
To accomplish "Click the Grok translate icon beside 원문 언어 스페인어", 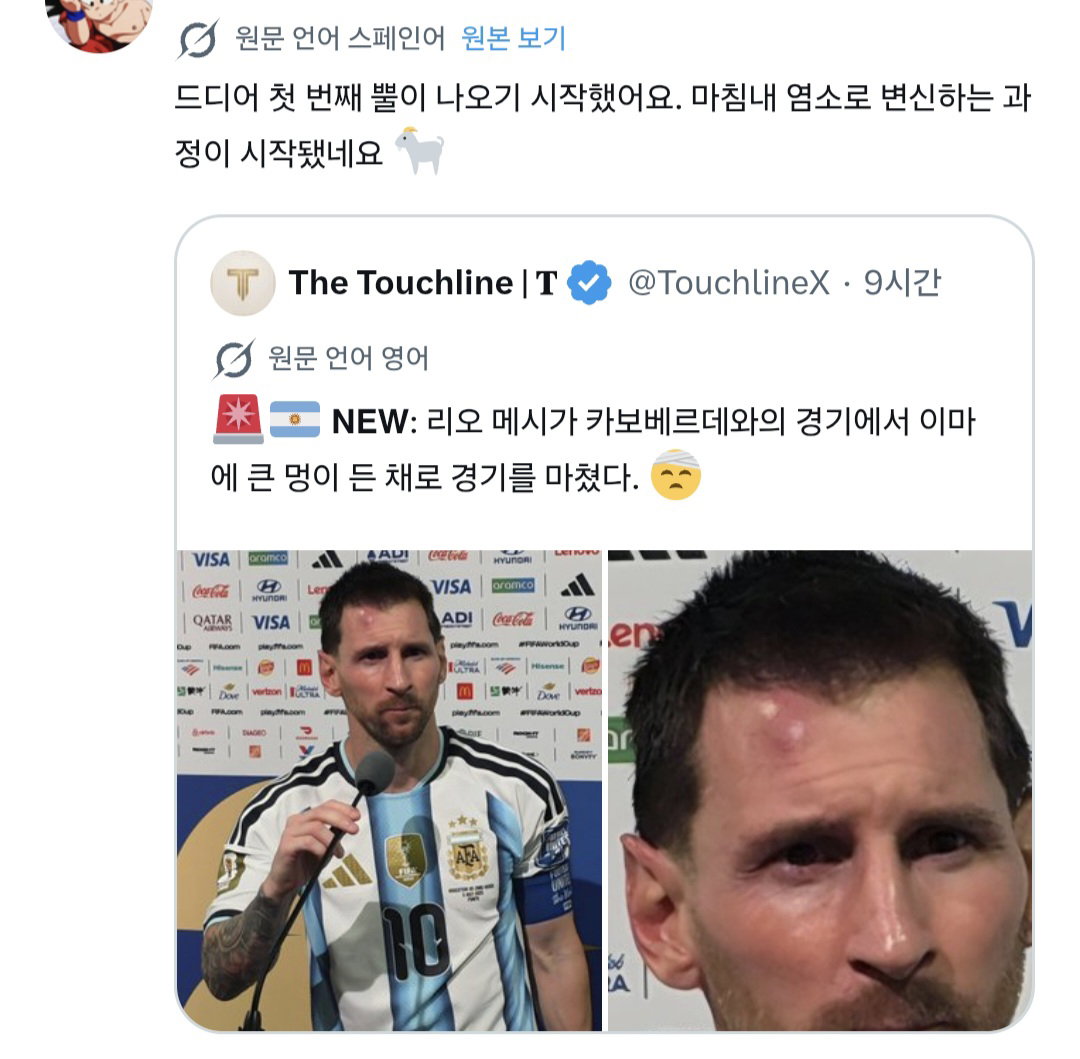I will pyautogui.click(x=198, y=39).
